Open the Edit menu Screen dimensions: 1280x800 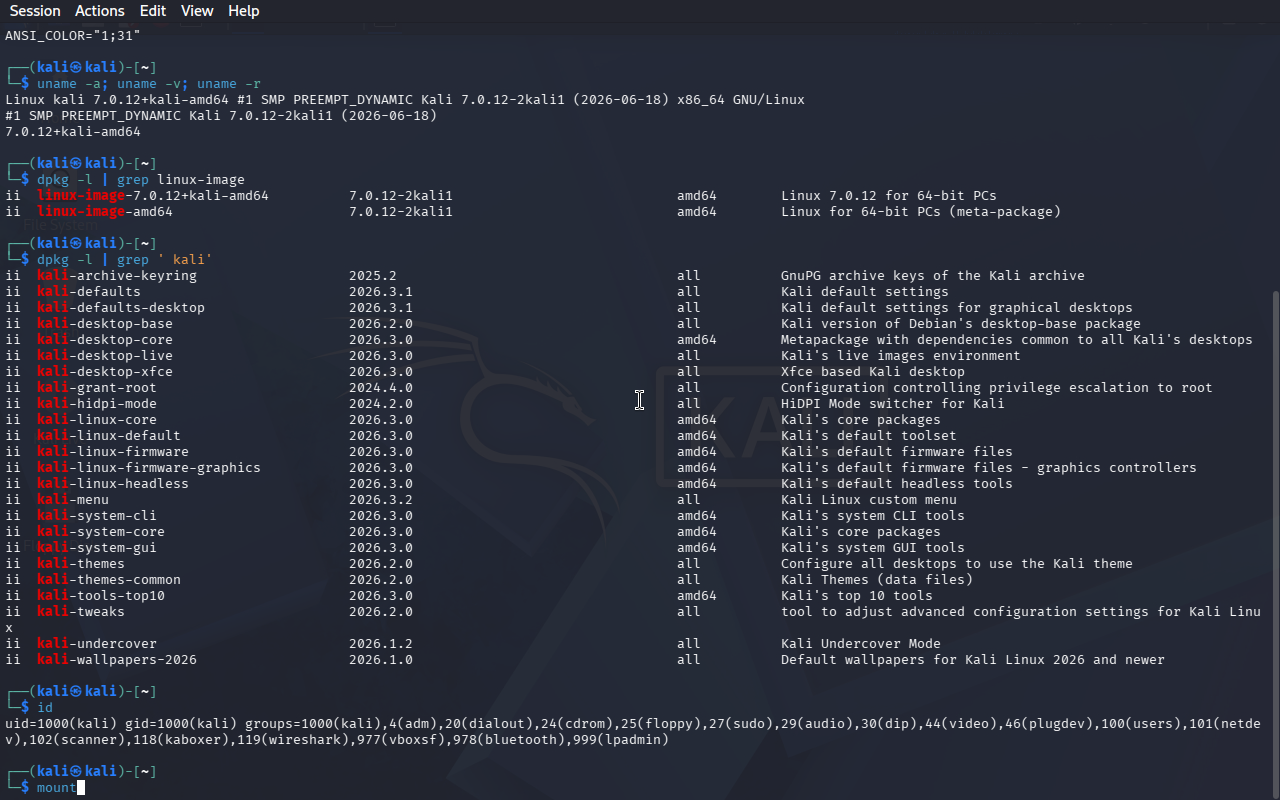pyautogui.click(x=153, y=11)
